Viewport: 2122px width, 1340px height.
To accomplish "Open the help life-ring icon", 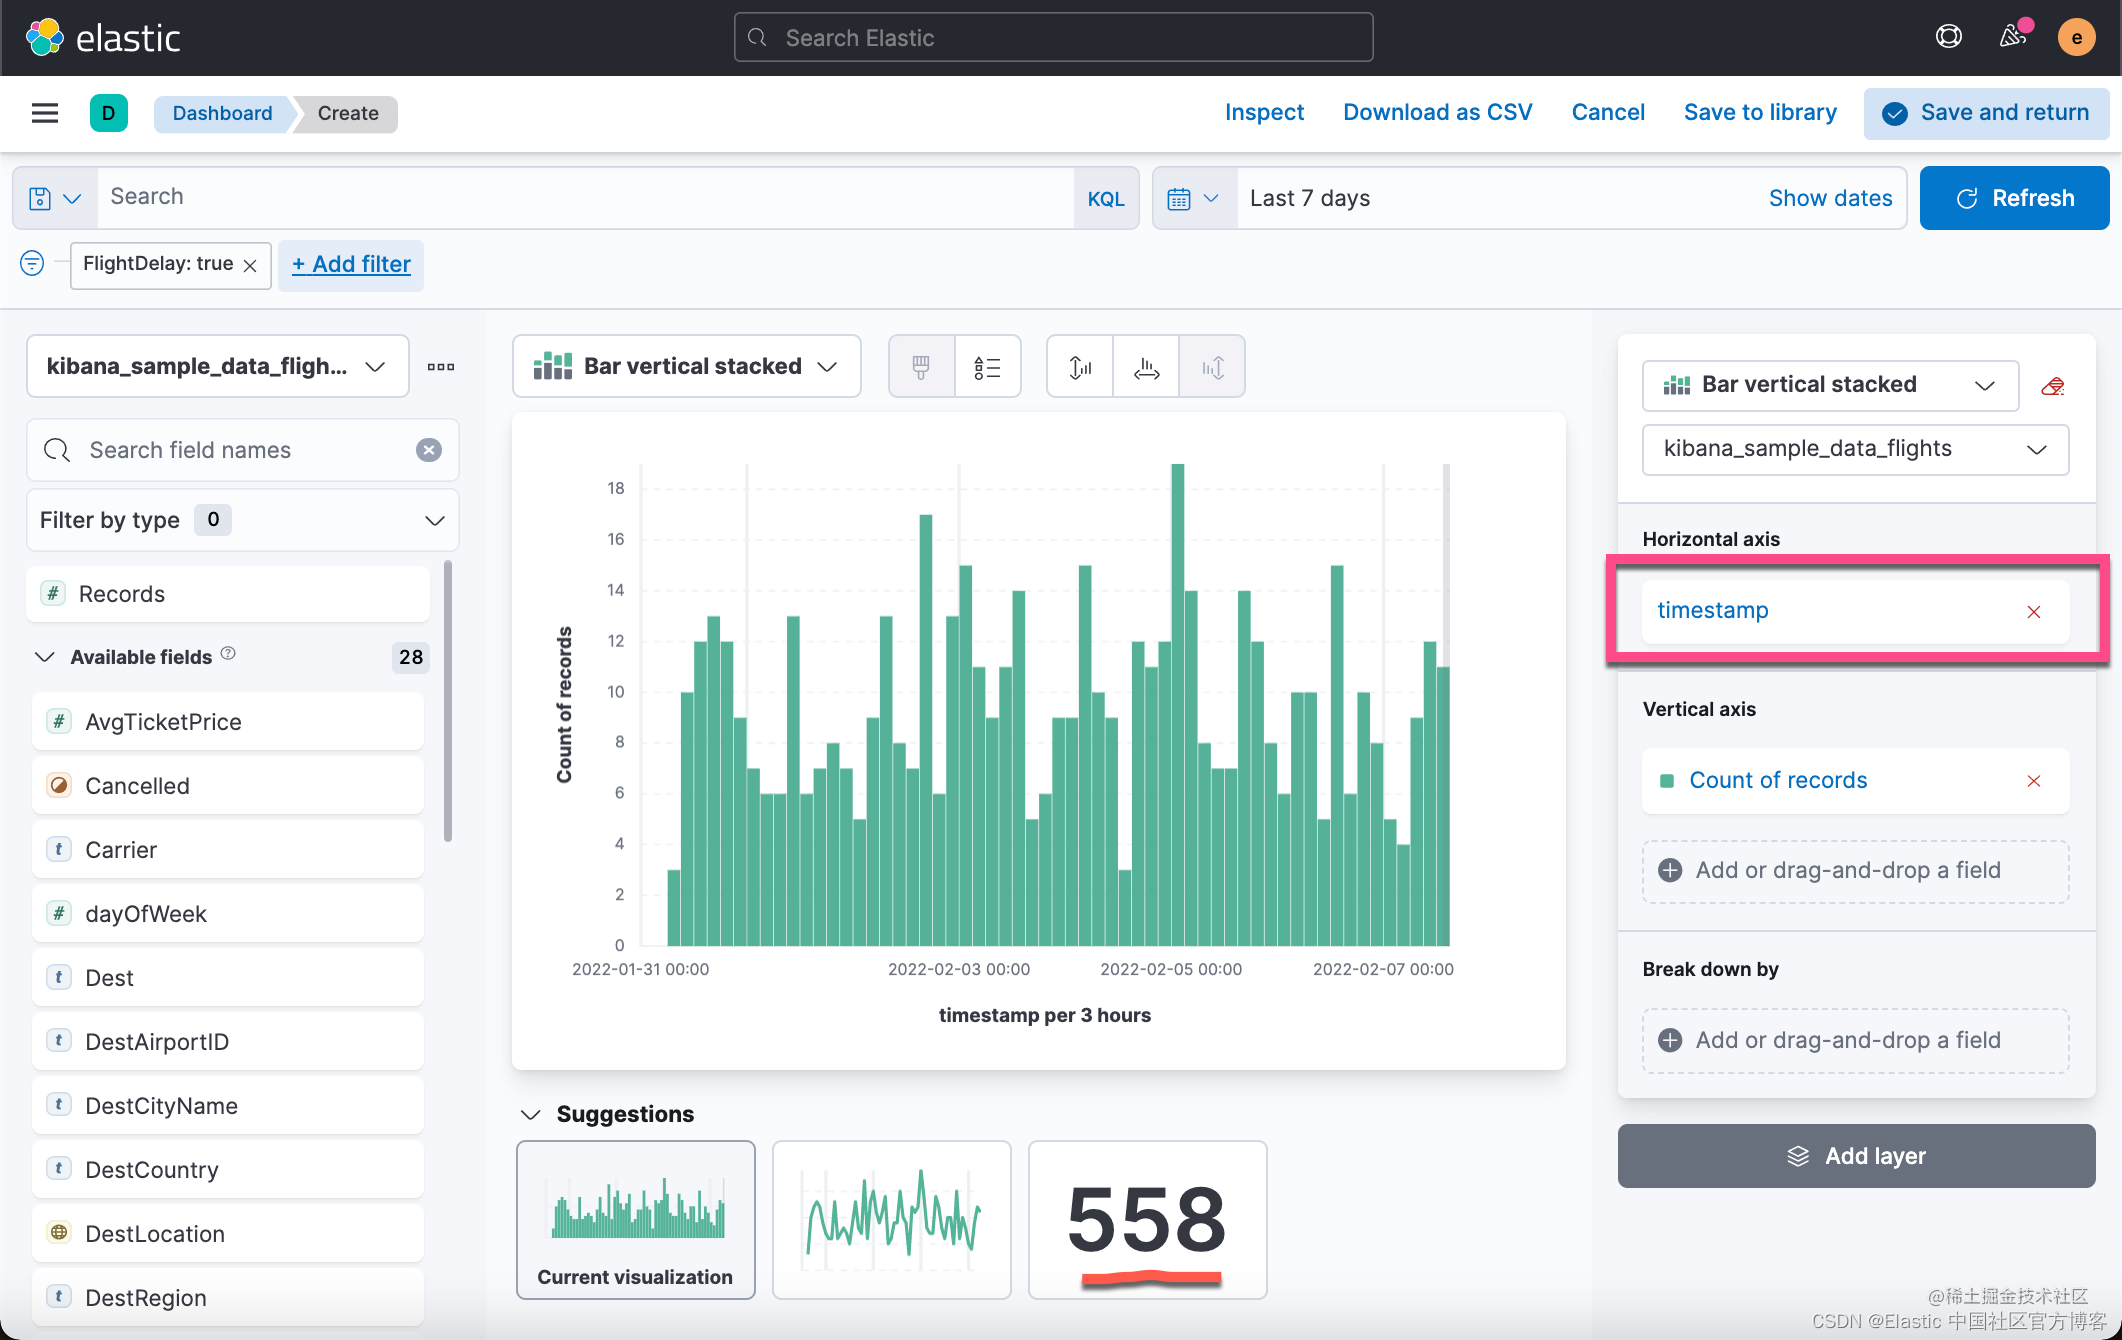I will 1949,36.
